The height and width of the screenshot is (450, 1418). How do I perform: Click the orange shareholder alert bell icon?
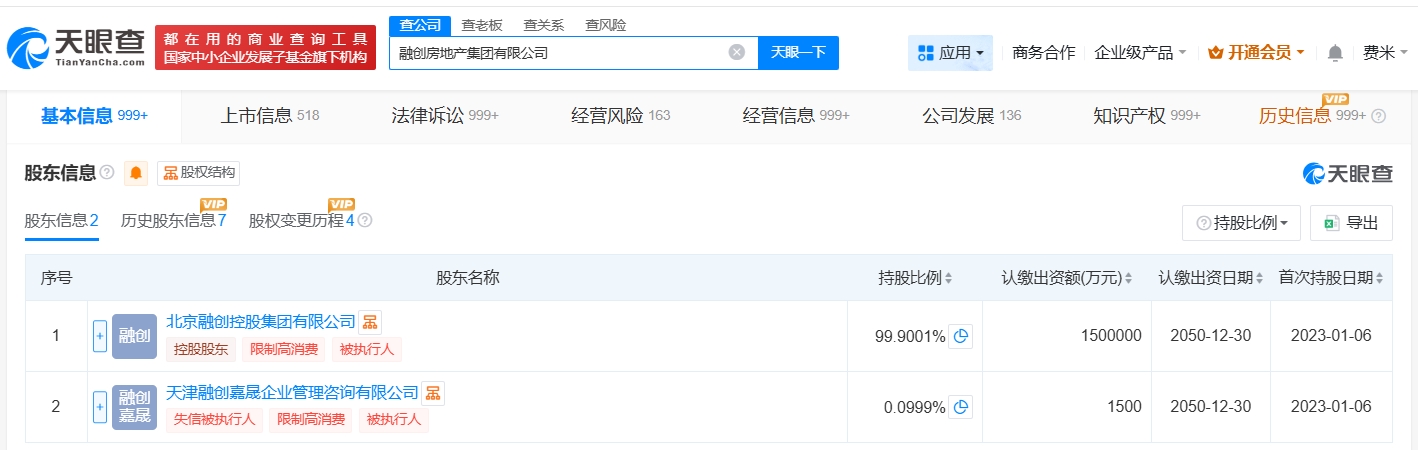(136, 173)
